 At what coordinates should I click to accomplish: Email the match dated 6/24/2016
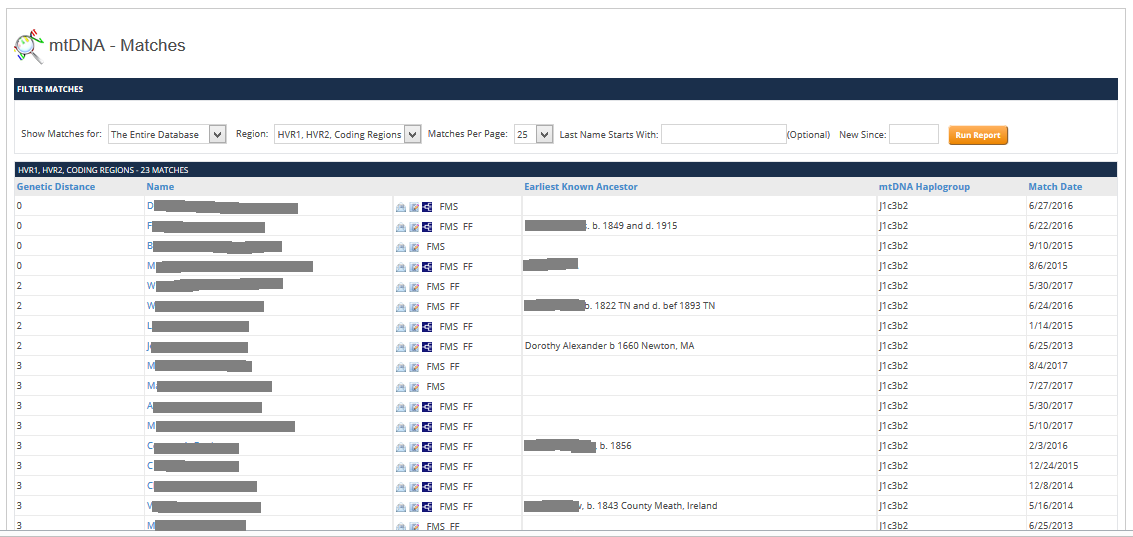(x=401, y=307)
